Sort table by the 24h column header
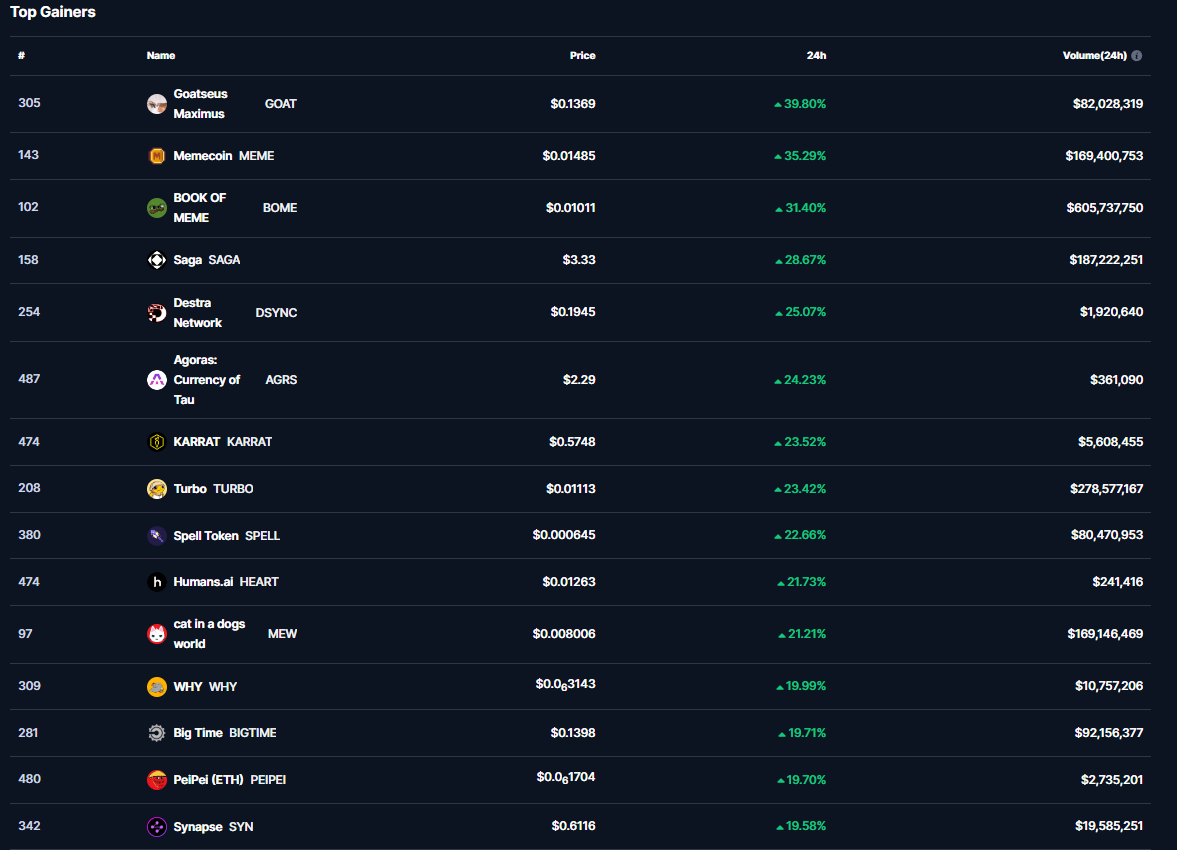 (x=817, y=56)
